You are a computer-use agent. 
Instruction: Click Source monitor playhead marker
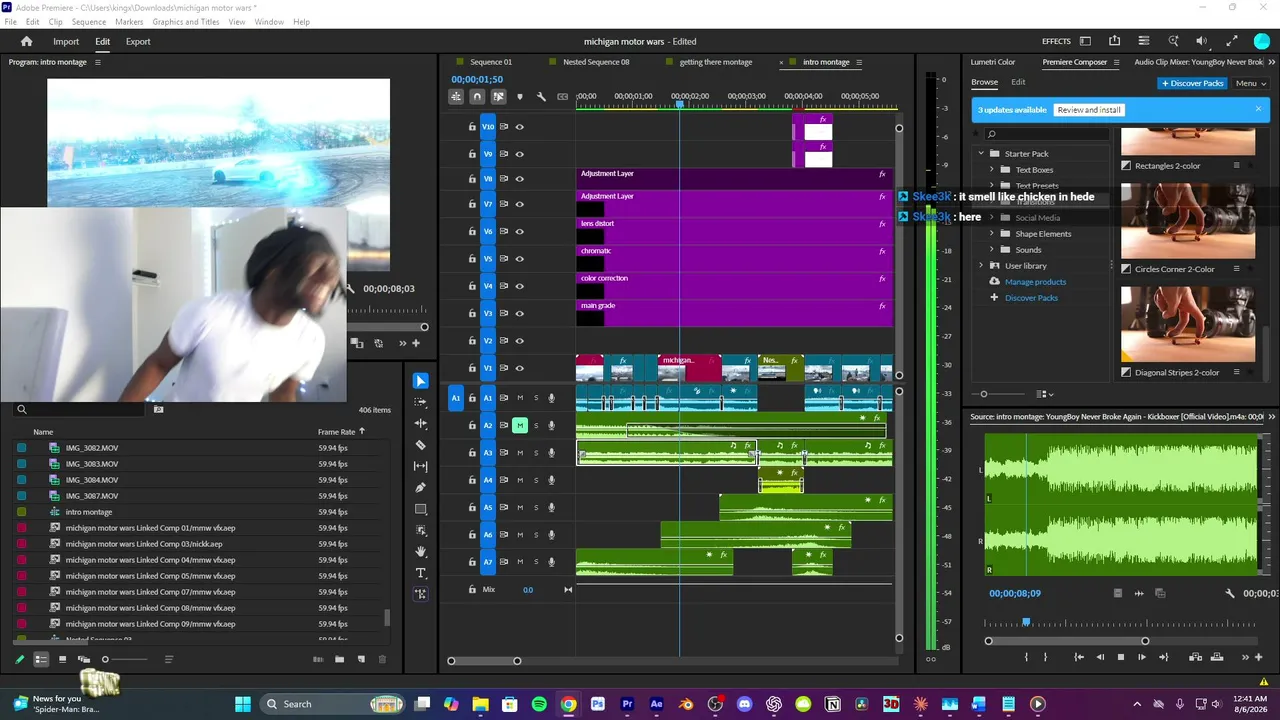pos(1026,622)
